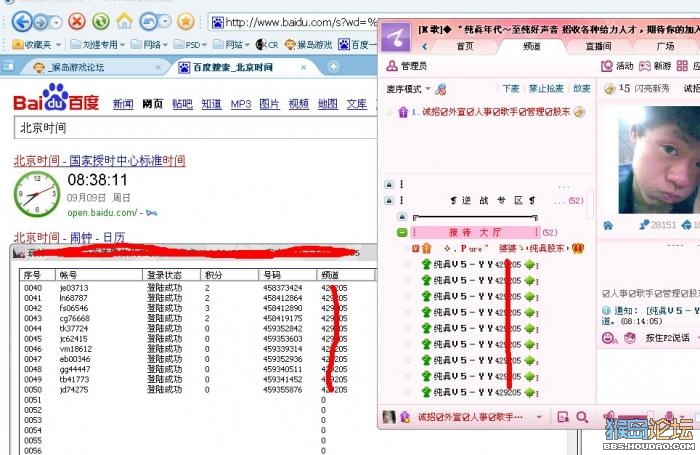Click the 新闻 link on Baidu
700x455 pixels.
pos(123,104)
